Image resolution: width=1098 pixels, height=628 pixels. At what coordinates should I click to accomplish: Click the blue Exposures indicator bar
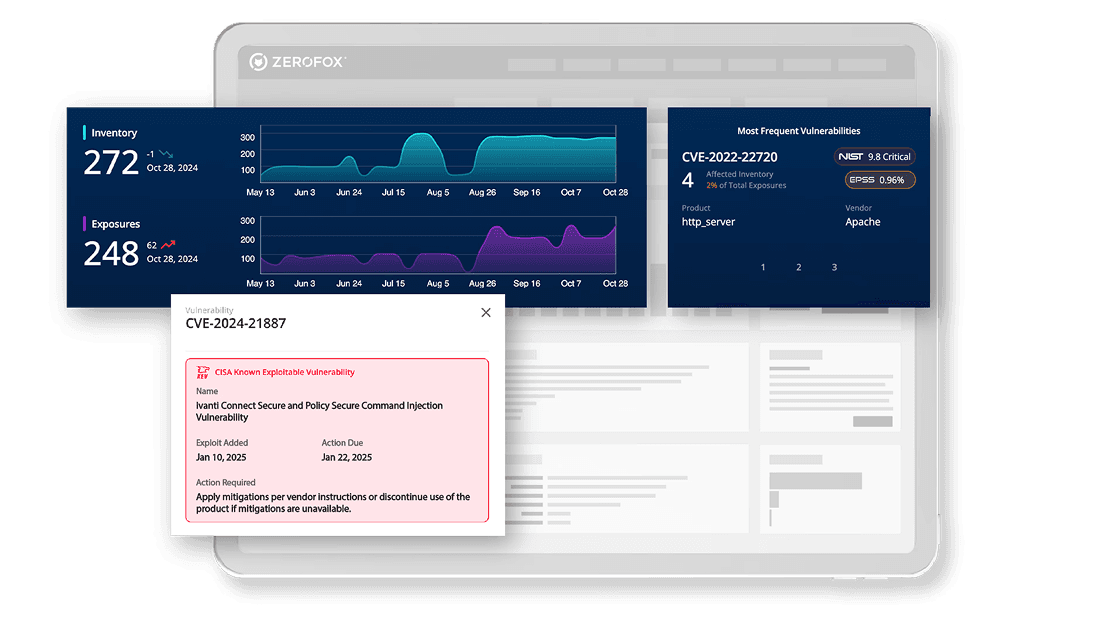85,224
